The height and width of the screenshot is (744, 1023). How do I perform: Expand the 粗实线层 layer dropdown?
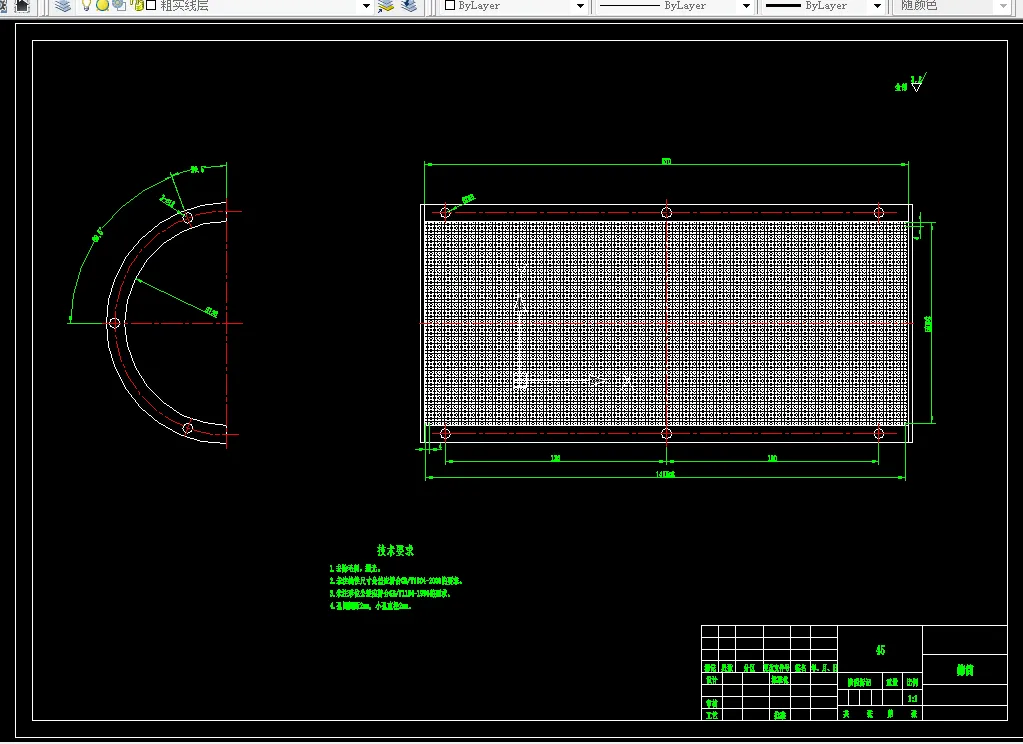(366, 6)
